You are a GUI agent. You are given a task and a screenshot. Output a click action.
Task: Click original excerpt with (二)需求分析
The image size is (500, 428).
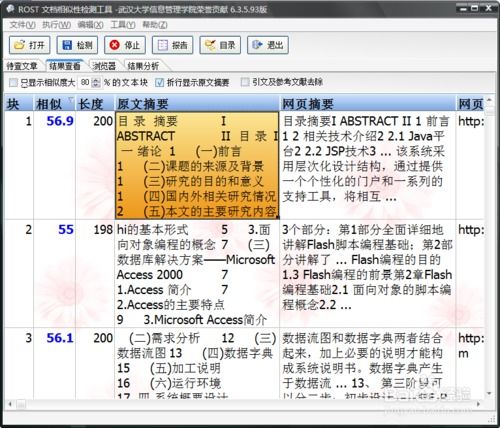197,364
